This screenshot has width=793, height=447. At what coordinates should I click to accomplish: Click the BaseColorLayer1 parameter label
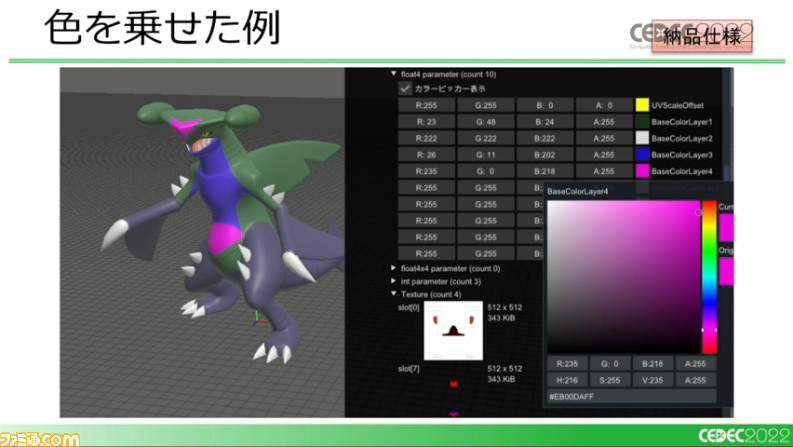[x=681, y=122]
